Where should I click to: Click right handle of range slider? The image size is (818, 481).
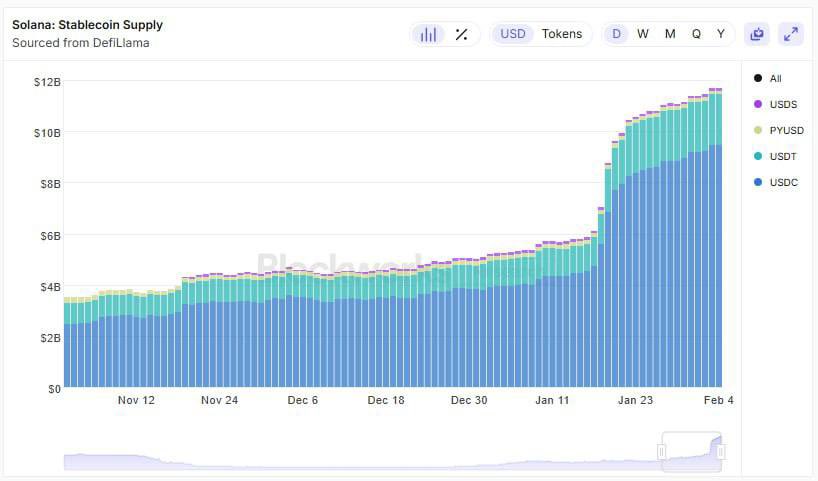point(721,453)
